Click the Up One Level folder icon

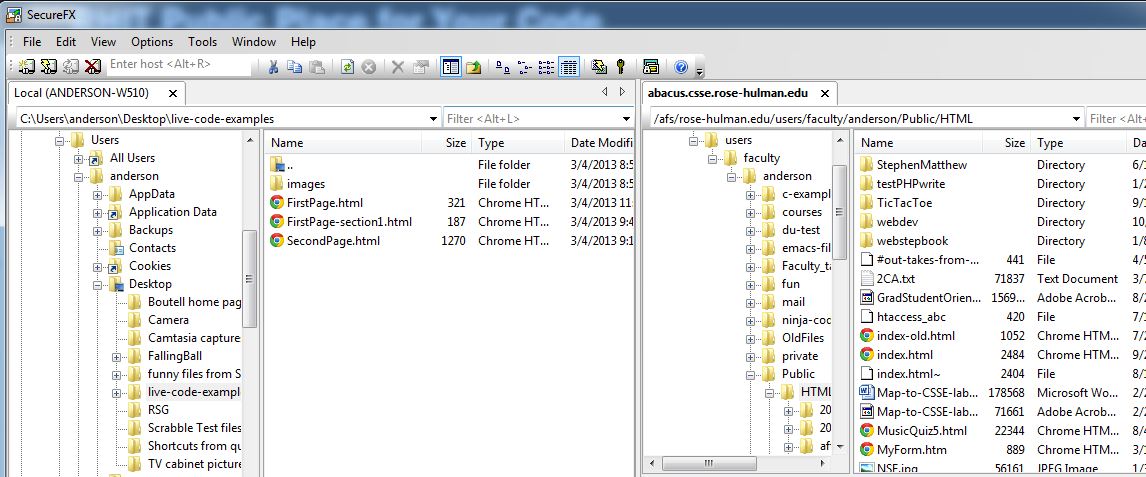click(x=473, y=67)
